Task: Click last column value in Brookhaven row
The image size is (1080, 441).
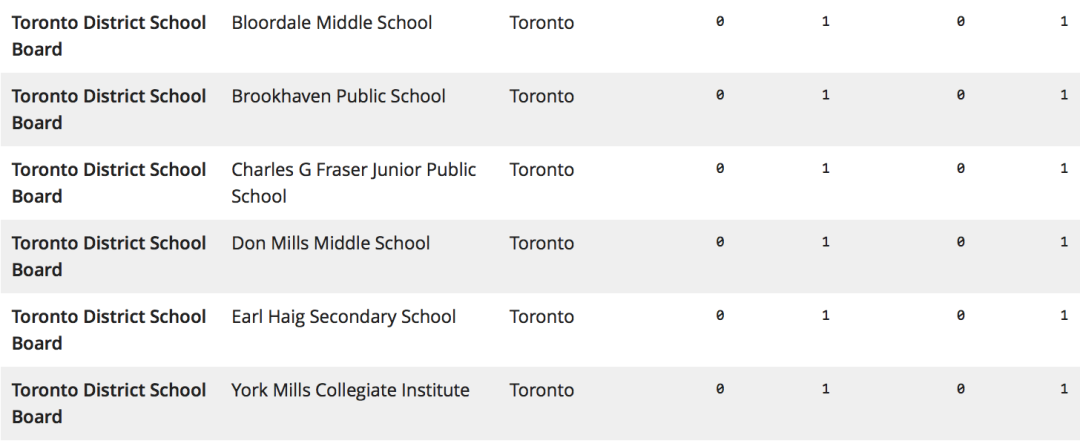Action: point(1064,95)
